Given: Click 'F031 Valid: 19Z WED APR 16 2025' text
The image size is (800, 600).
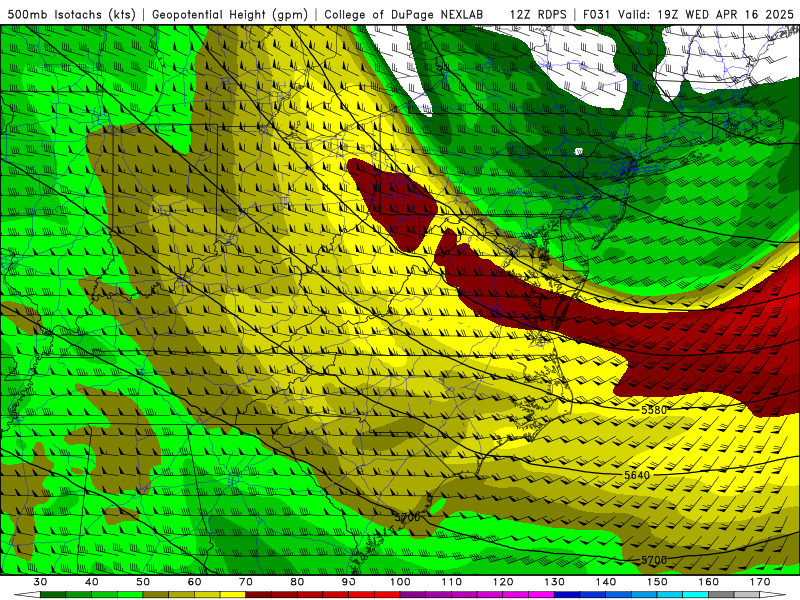Looking at the screenshot, I should (x=688, y=14).
